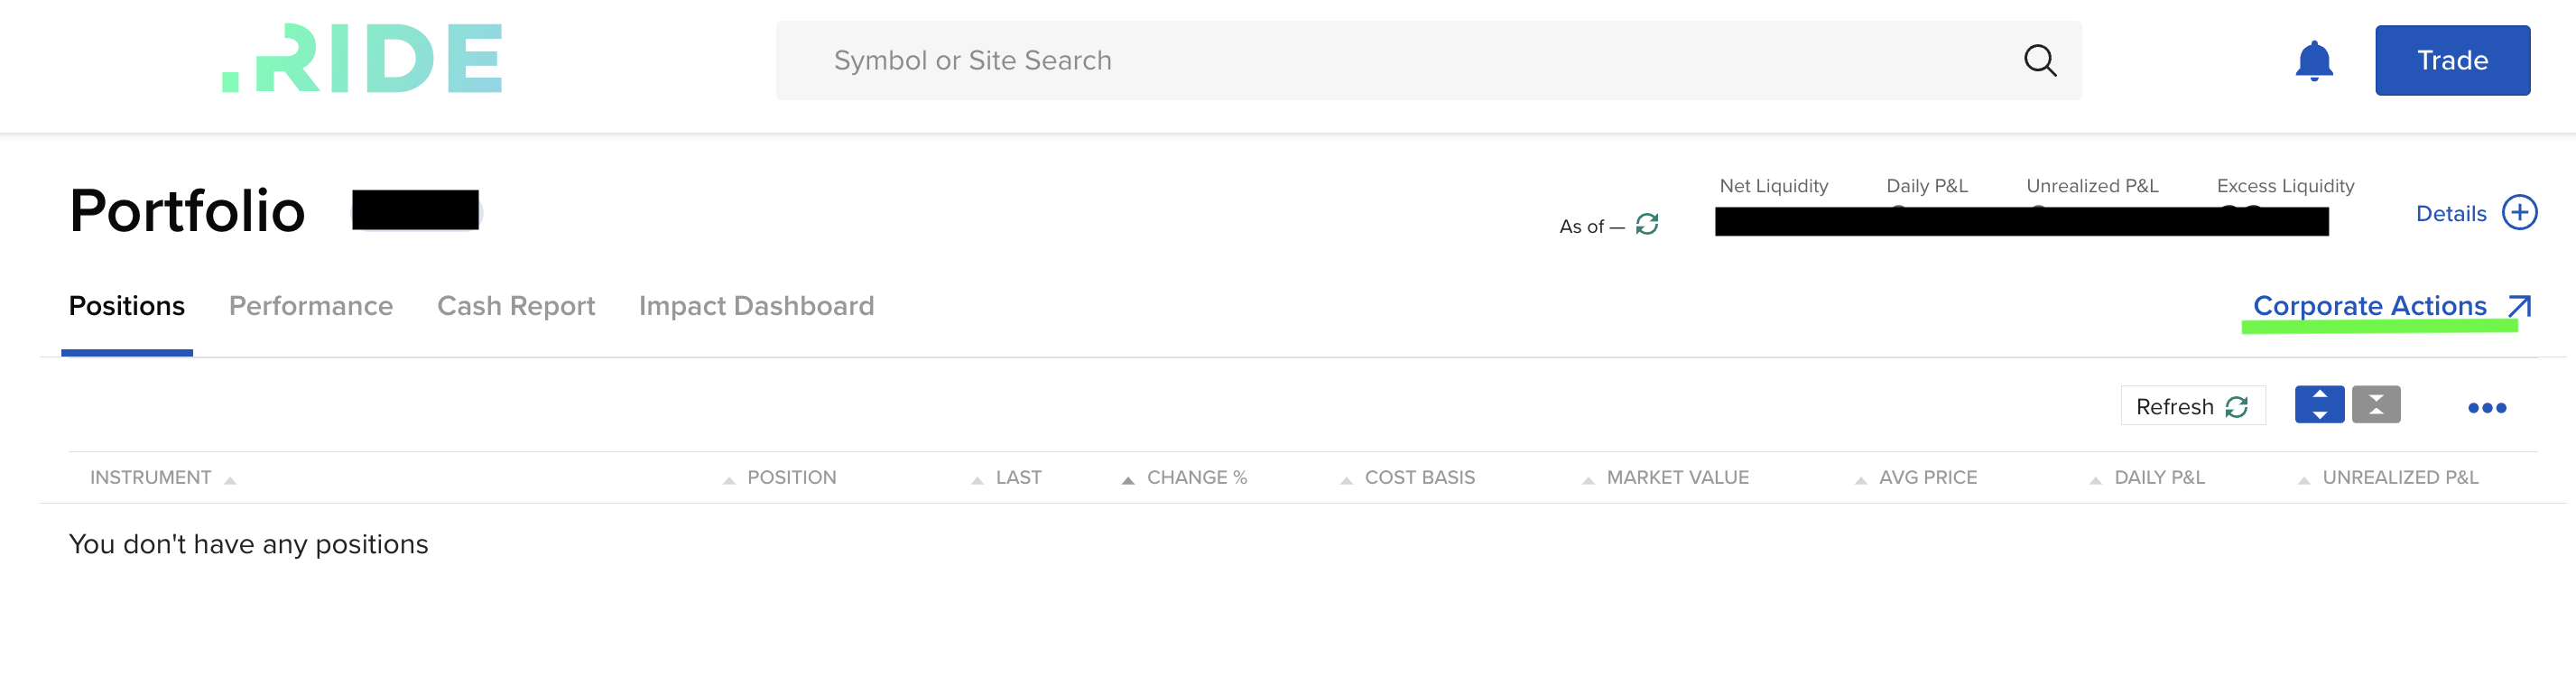
Task: Click the Corporate Actions external arrow icon
Action: pyautogui.click(x=2519, y=306)
